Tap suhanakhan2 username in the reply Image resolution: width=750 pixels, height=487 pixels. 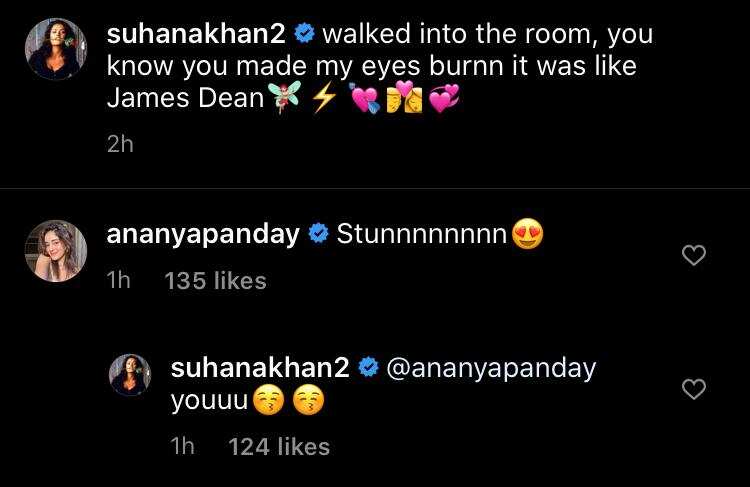click(x=260, y=368)
